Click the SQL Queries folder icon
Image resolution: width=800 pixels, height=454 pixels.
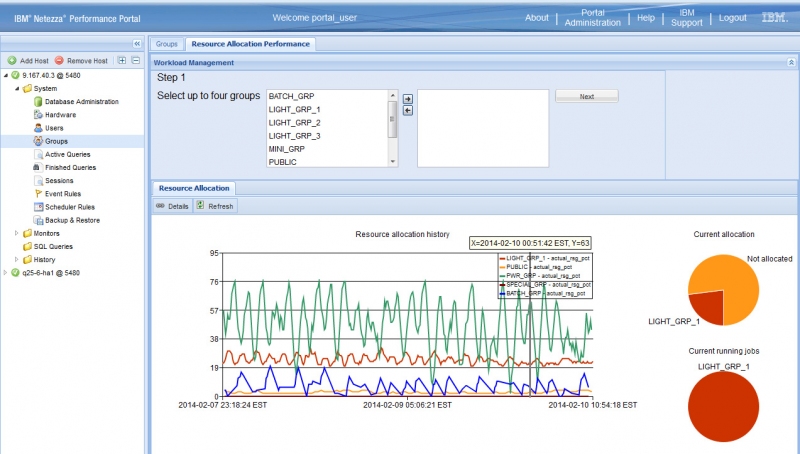click(x=28, y=246)
